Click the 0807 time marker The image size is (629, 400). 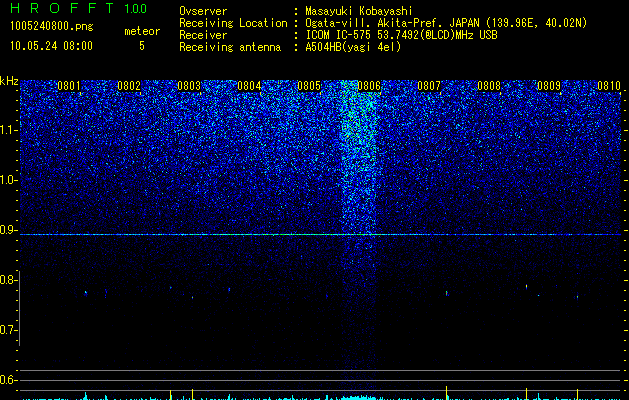point(429,86)
